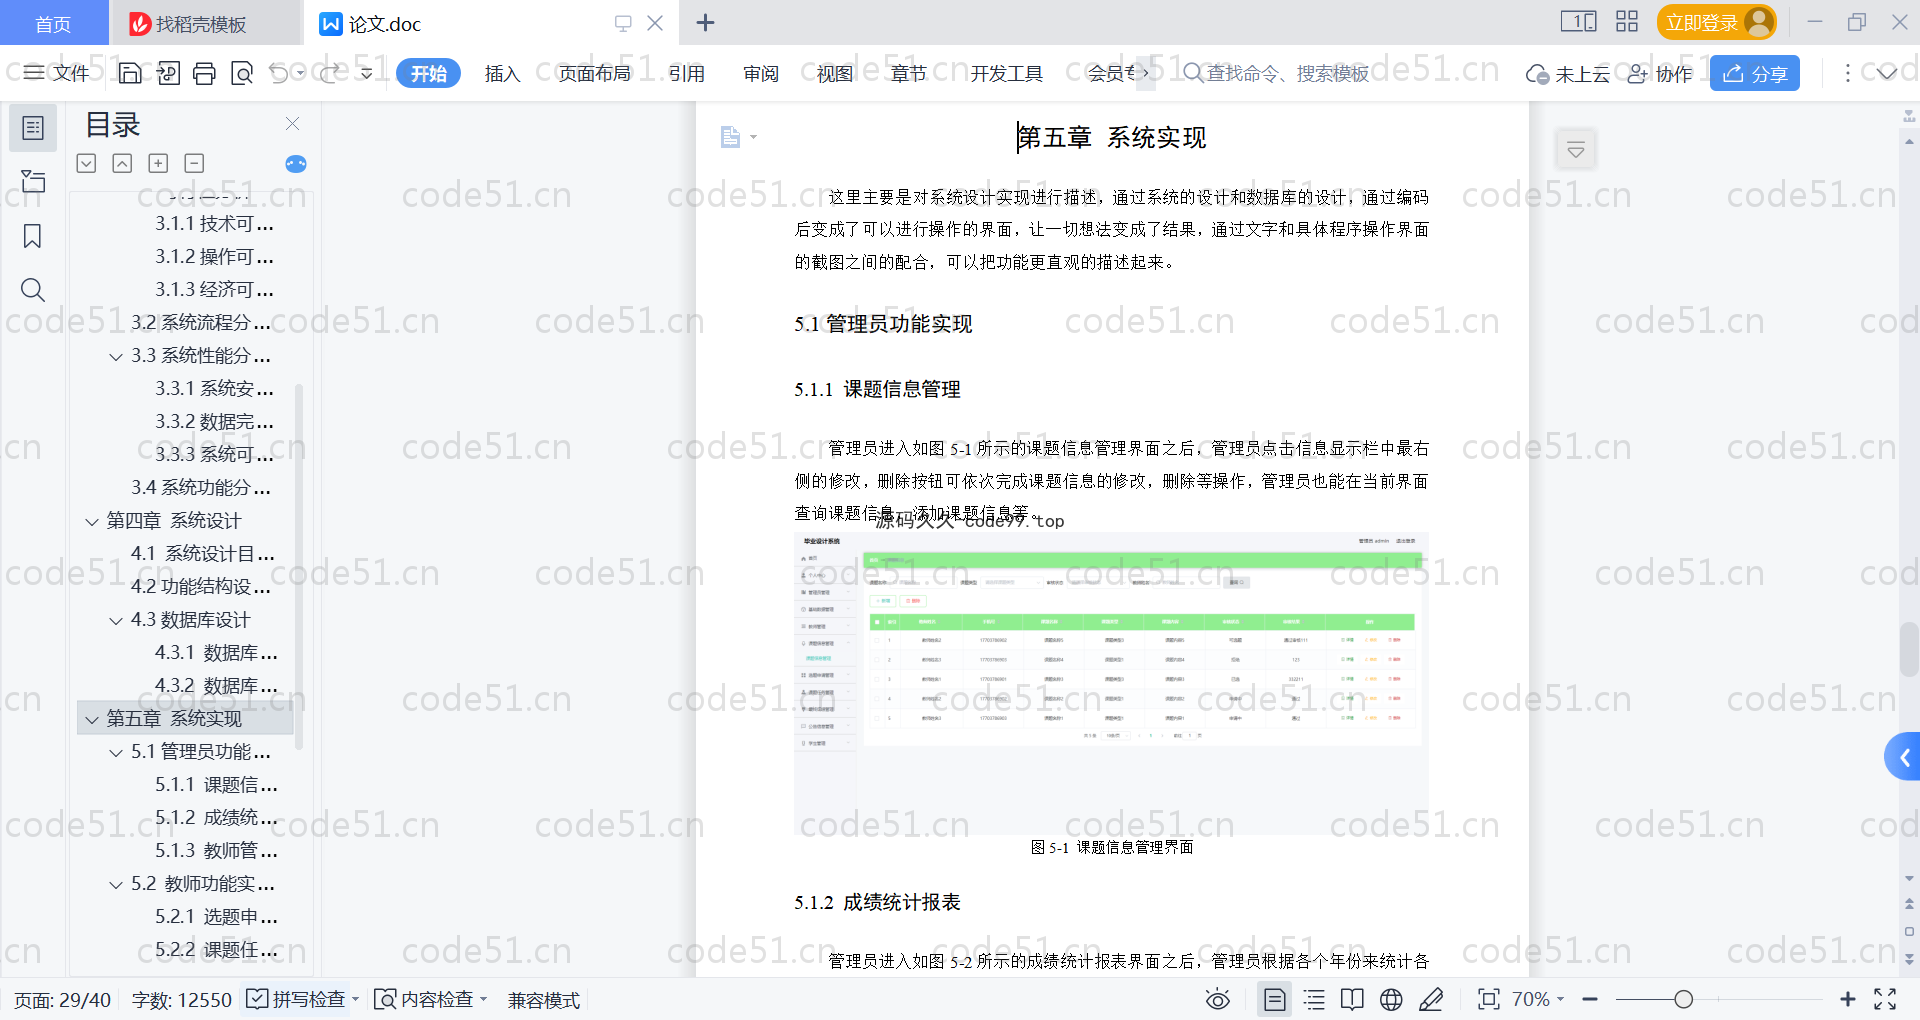Screen dimensions: 1920x1020
Task: Click the window layout switch icon in the title bar
Action: [1578, 22]
